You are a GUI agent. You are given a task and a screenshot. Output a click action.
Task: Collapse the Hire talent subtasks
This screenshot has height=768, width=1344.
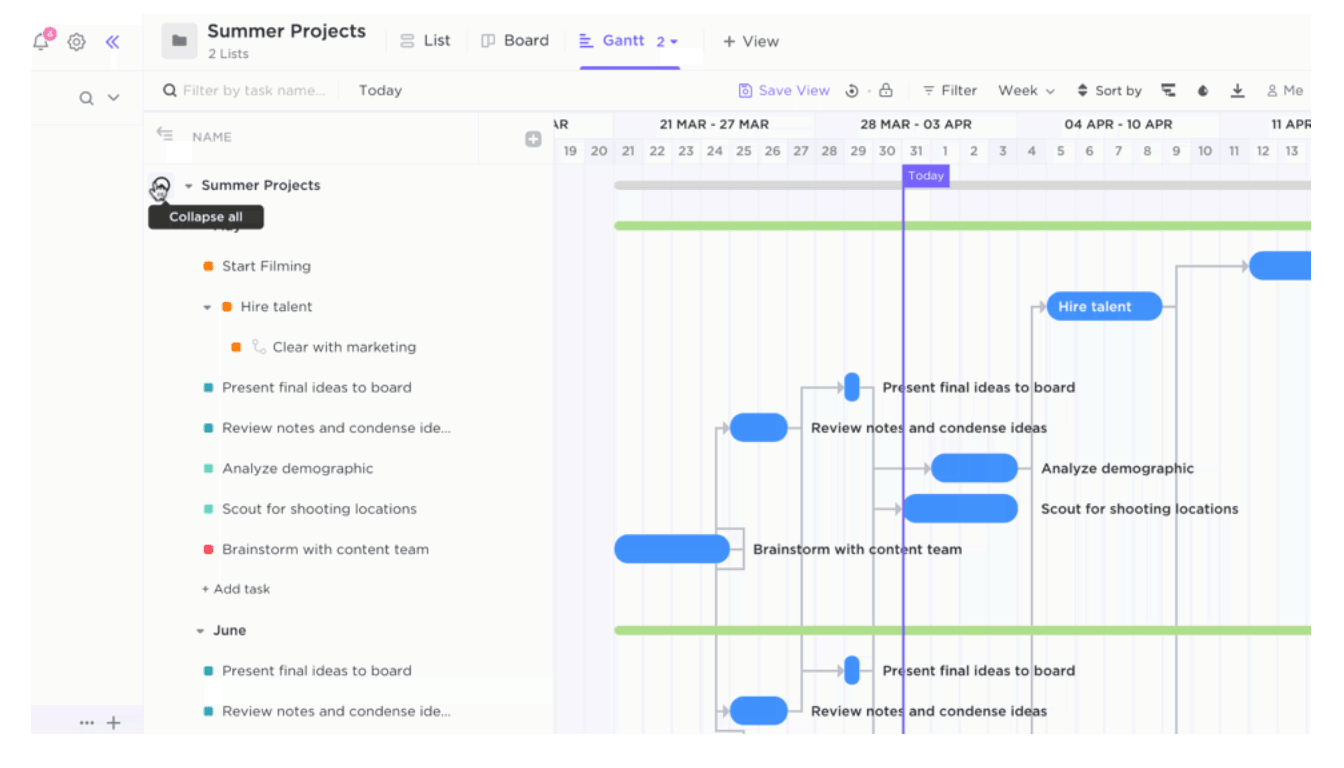point(208,307)
